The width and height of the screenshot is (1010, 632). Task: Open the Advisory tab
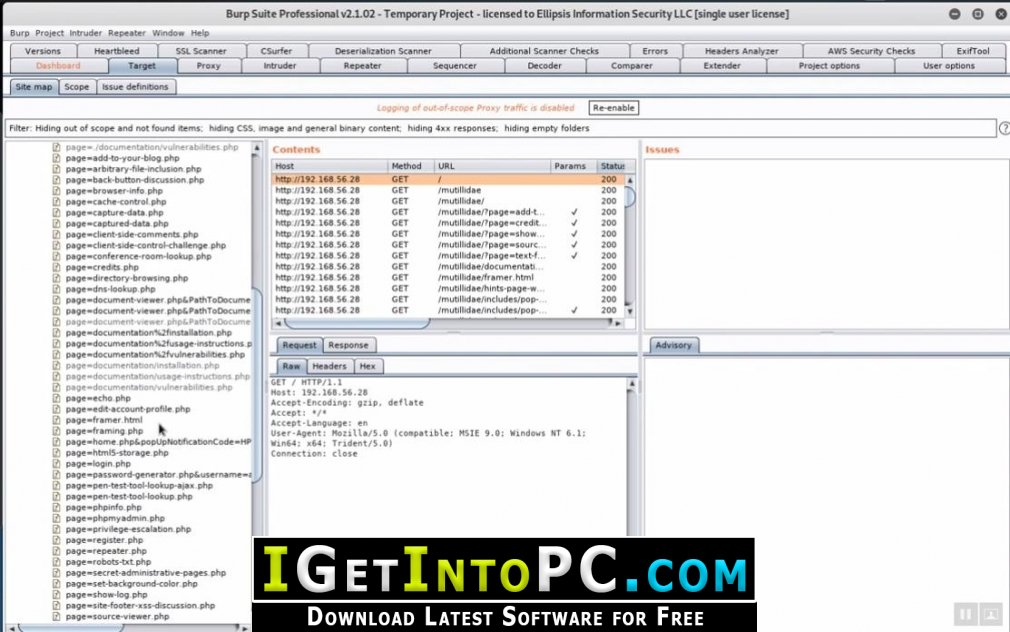pos(674,345)
